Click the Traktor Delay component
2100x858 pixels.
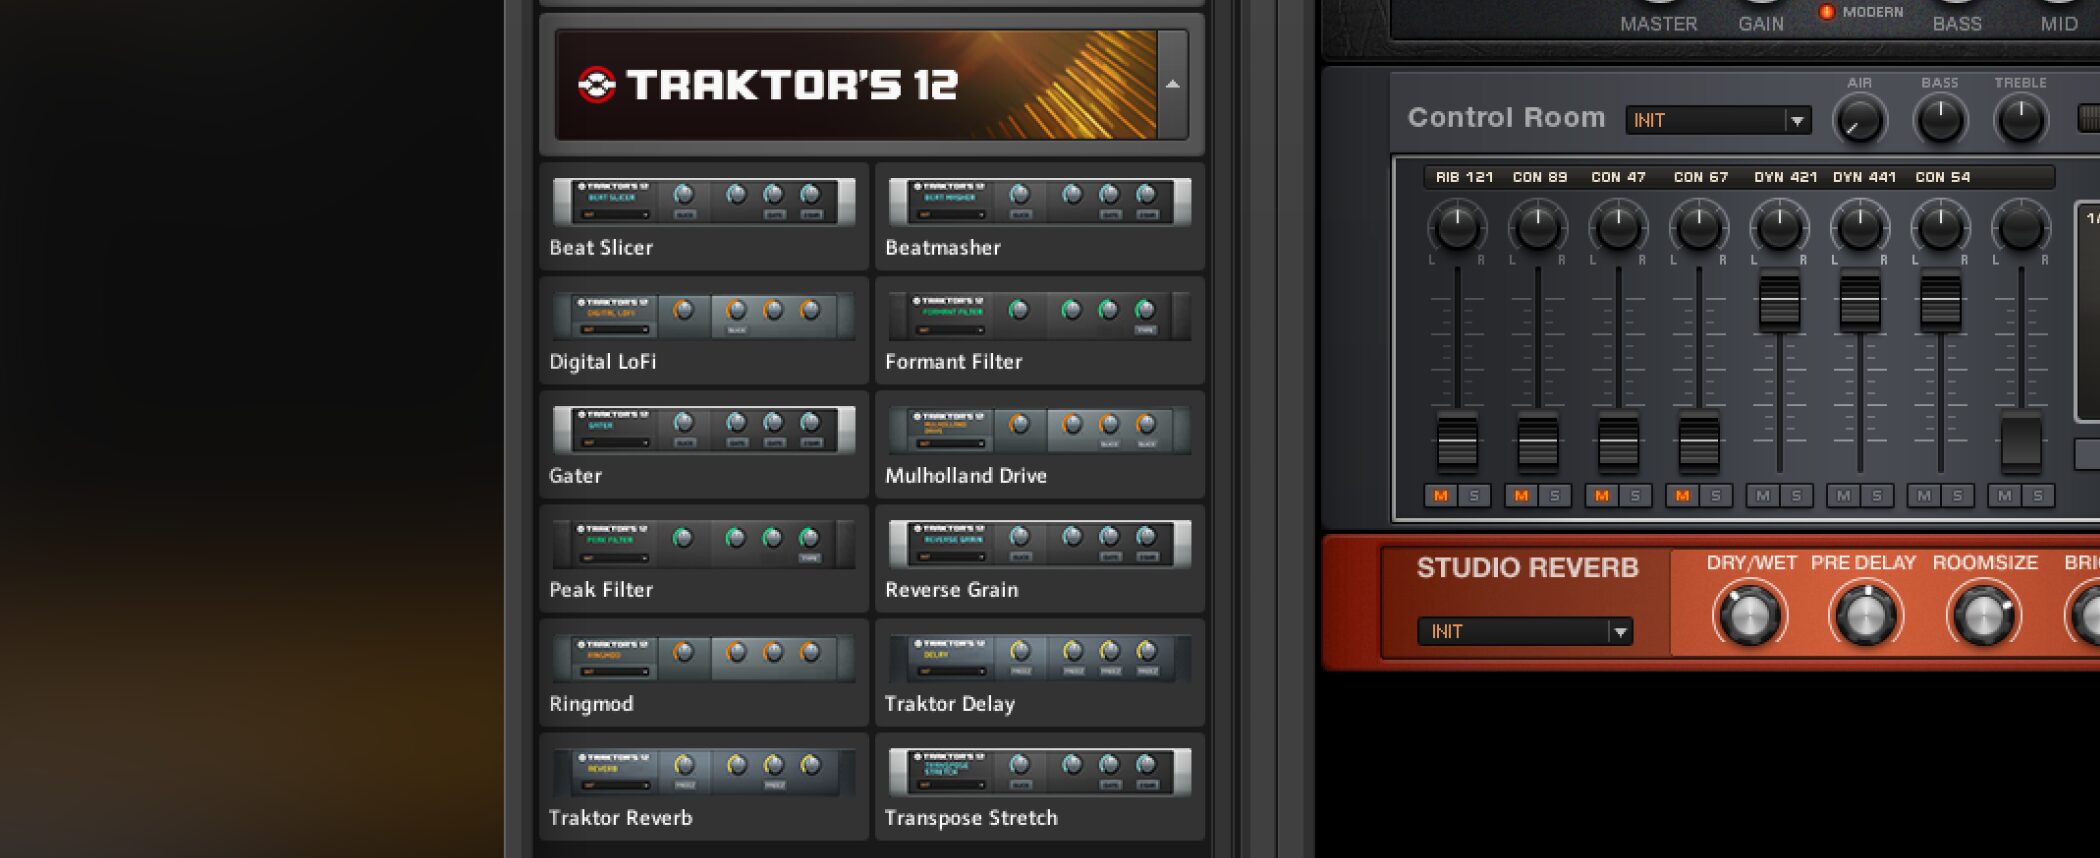click(1040, 673)
